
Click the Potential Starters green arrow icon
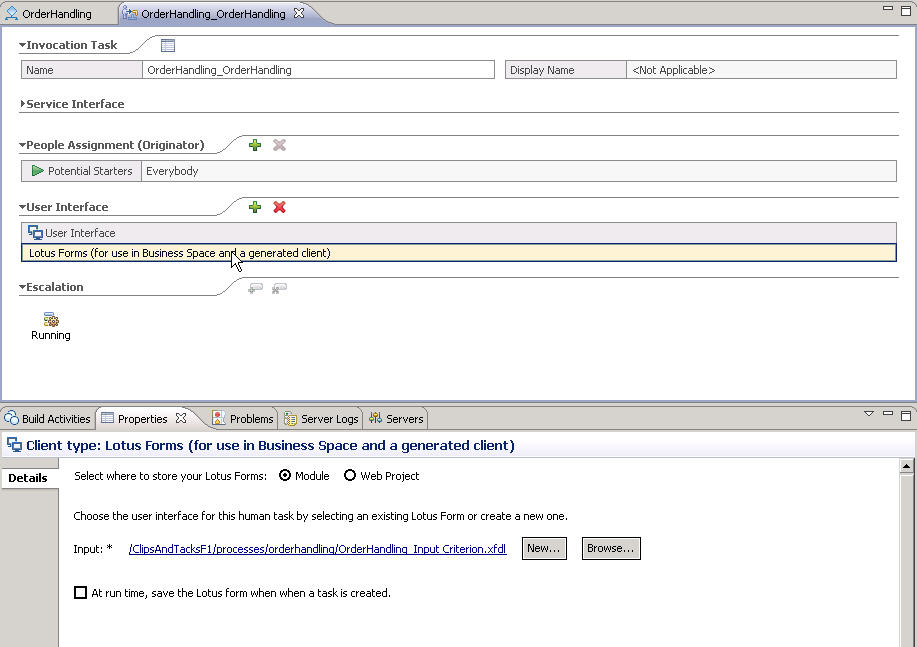point(37,171)
